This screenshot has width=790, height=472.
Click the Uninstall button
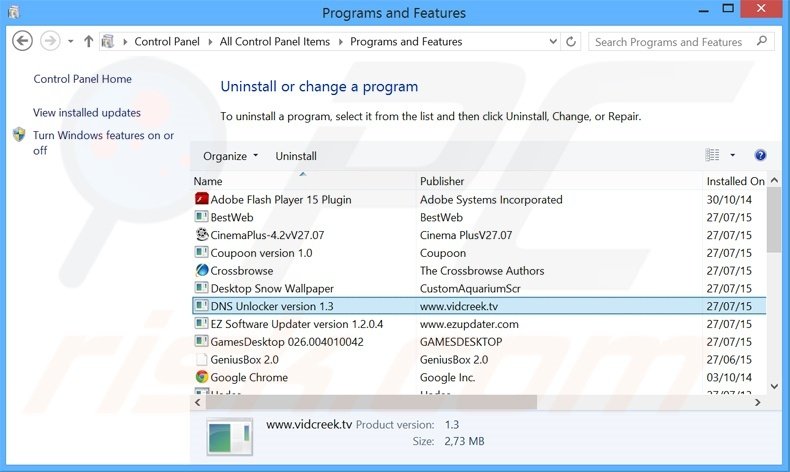[x=296, y=156]
